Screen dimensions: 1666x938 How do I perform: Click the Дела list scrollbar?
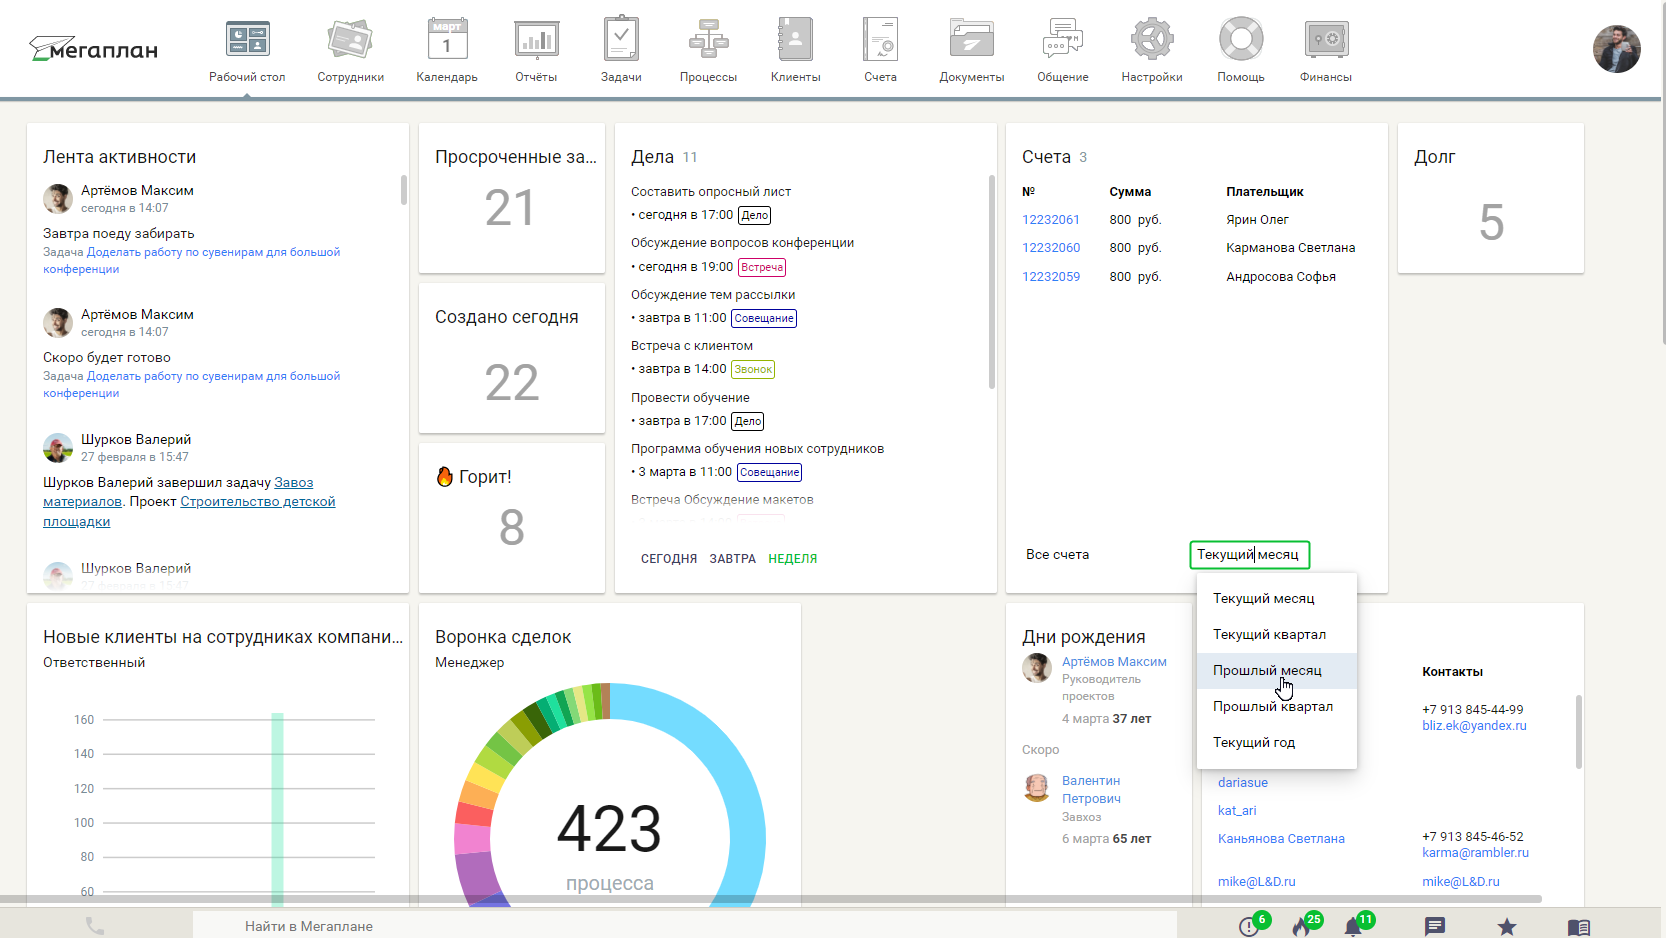point(991,282)
